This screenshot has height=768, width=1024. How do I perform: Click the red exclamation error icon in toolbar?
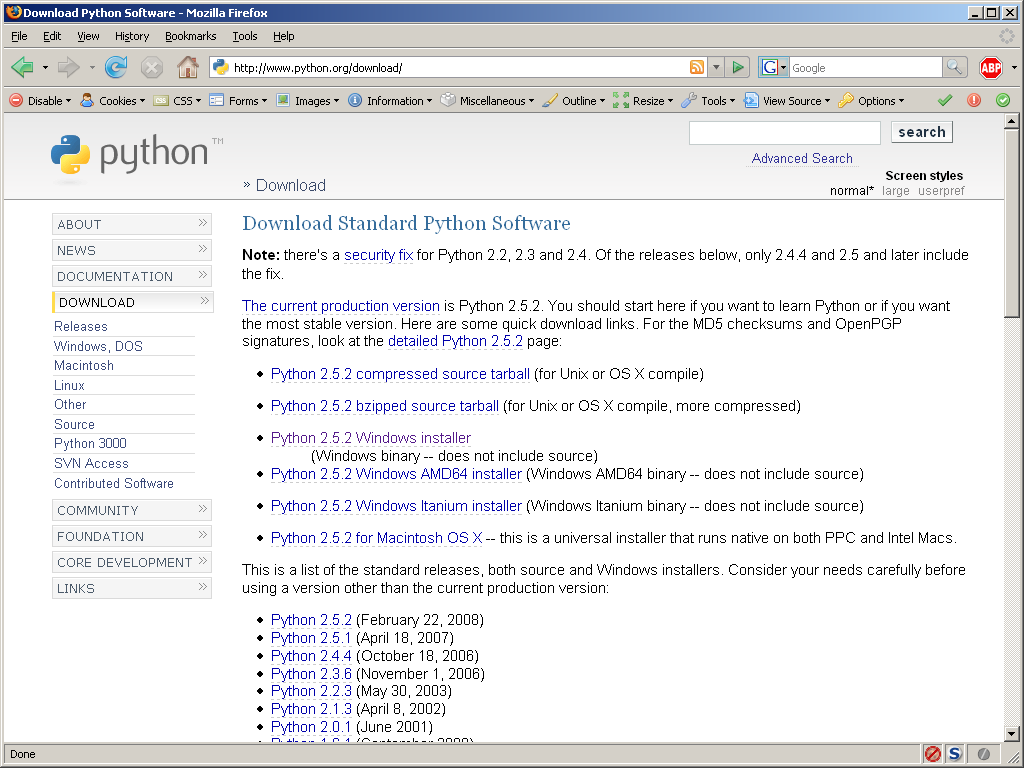(x=974, y=101)
